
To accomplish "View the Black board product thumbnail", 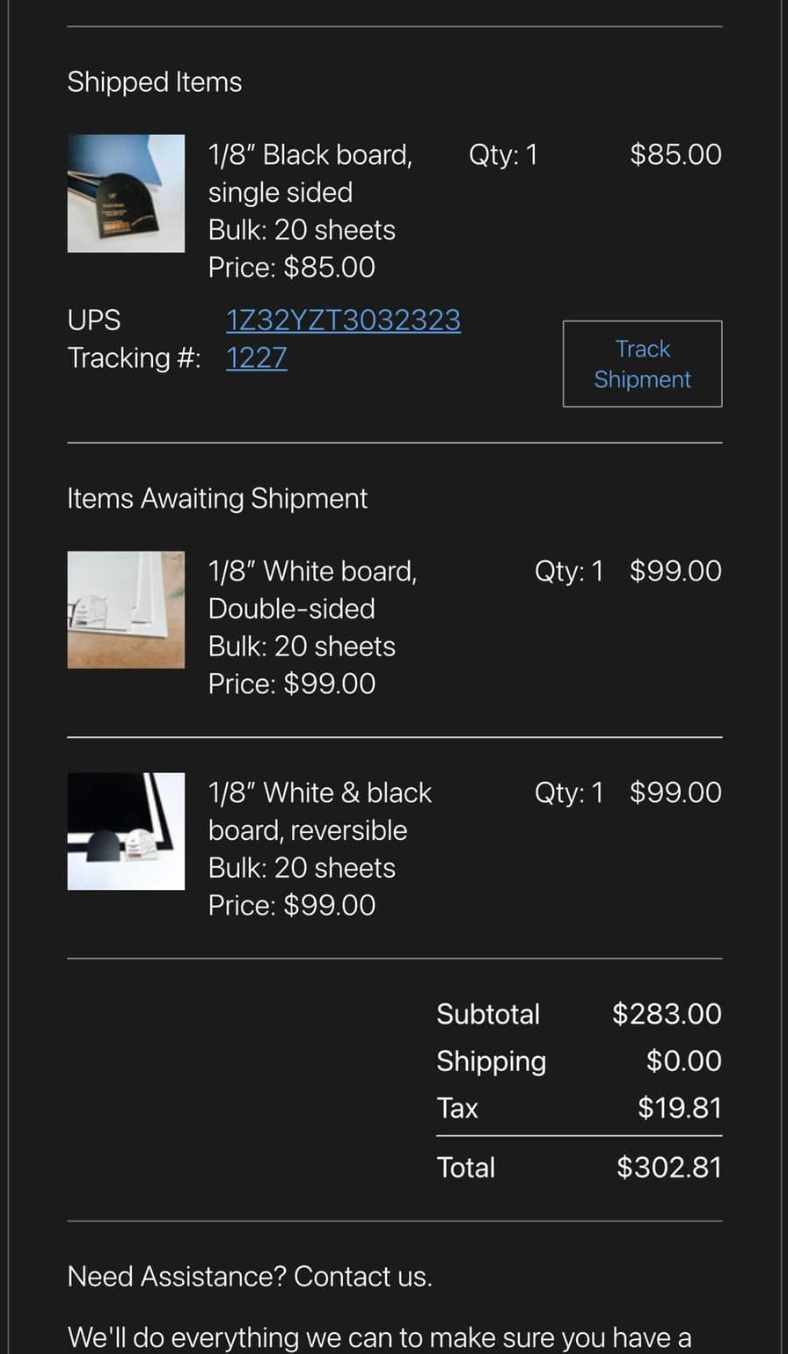I will 126,193.
